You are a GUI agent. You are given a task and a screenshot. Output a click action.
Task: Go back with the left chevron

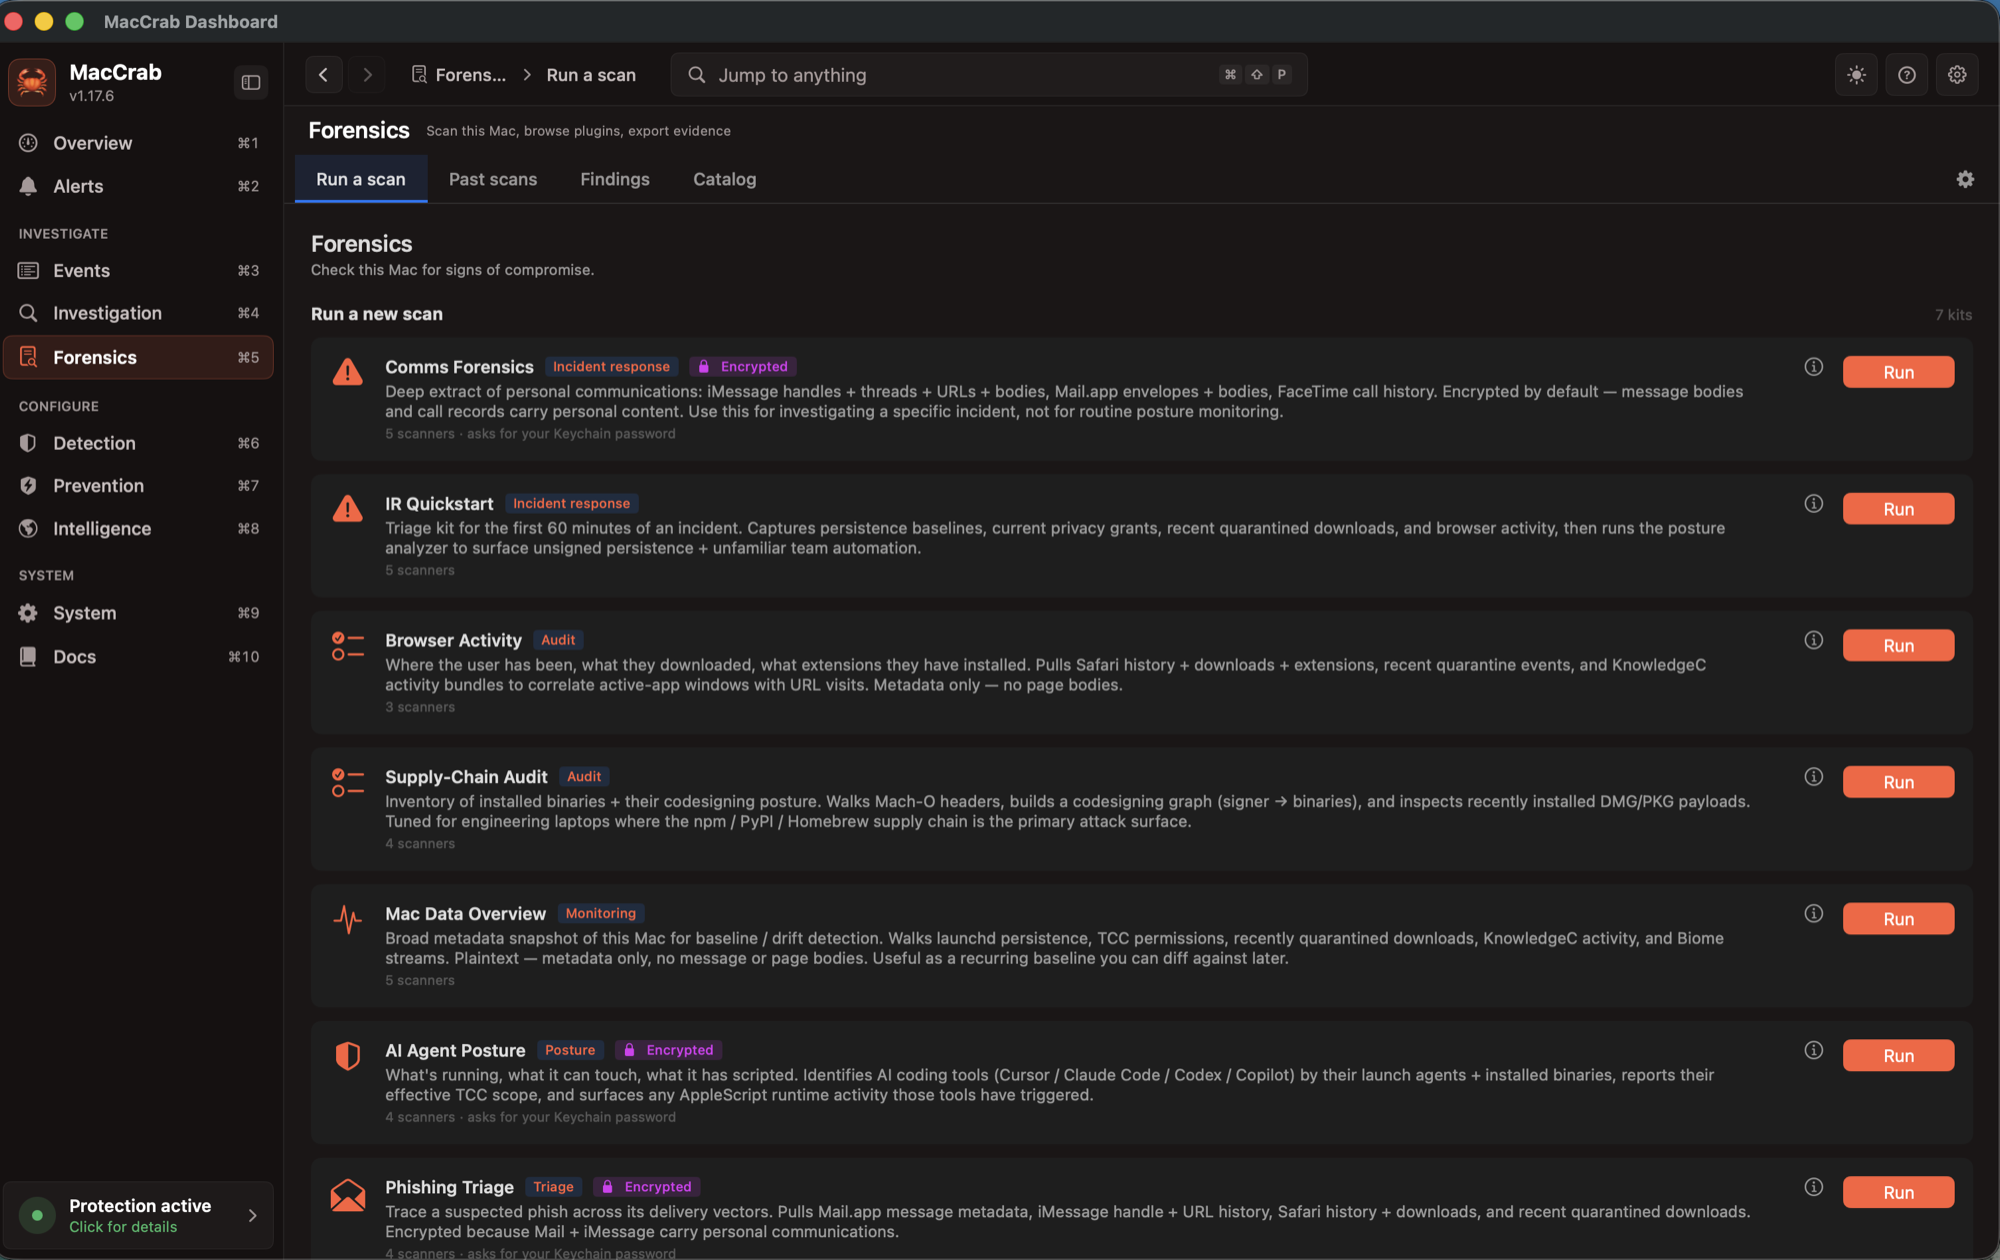[x=323, y=75]
